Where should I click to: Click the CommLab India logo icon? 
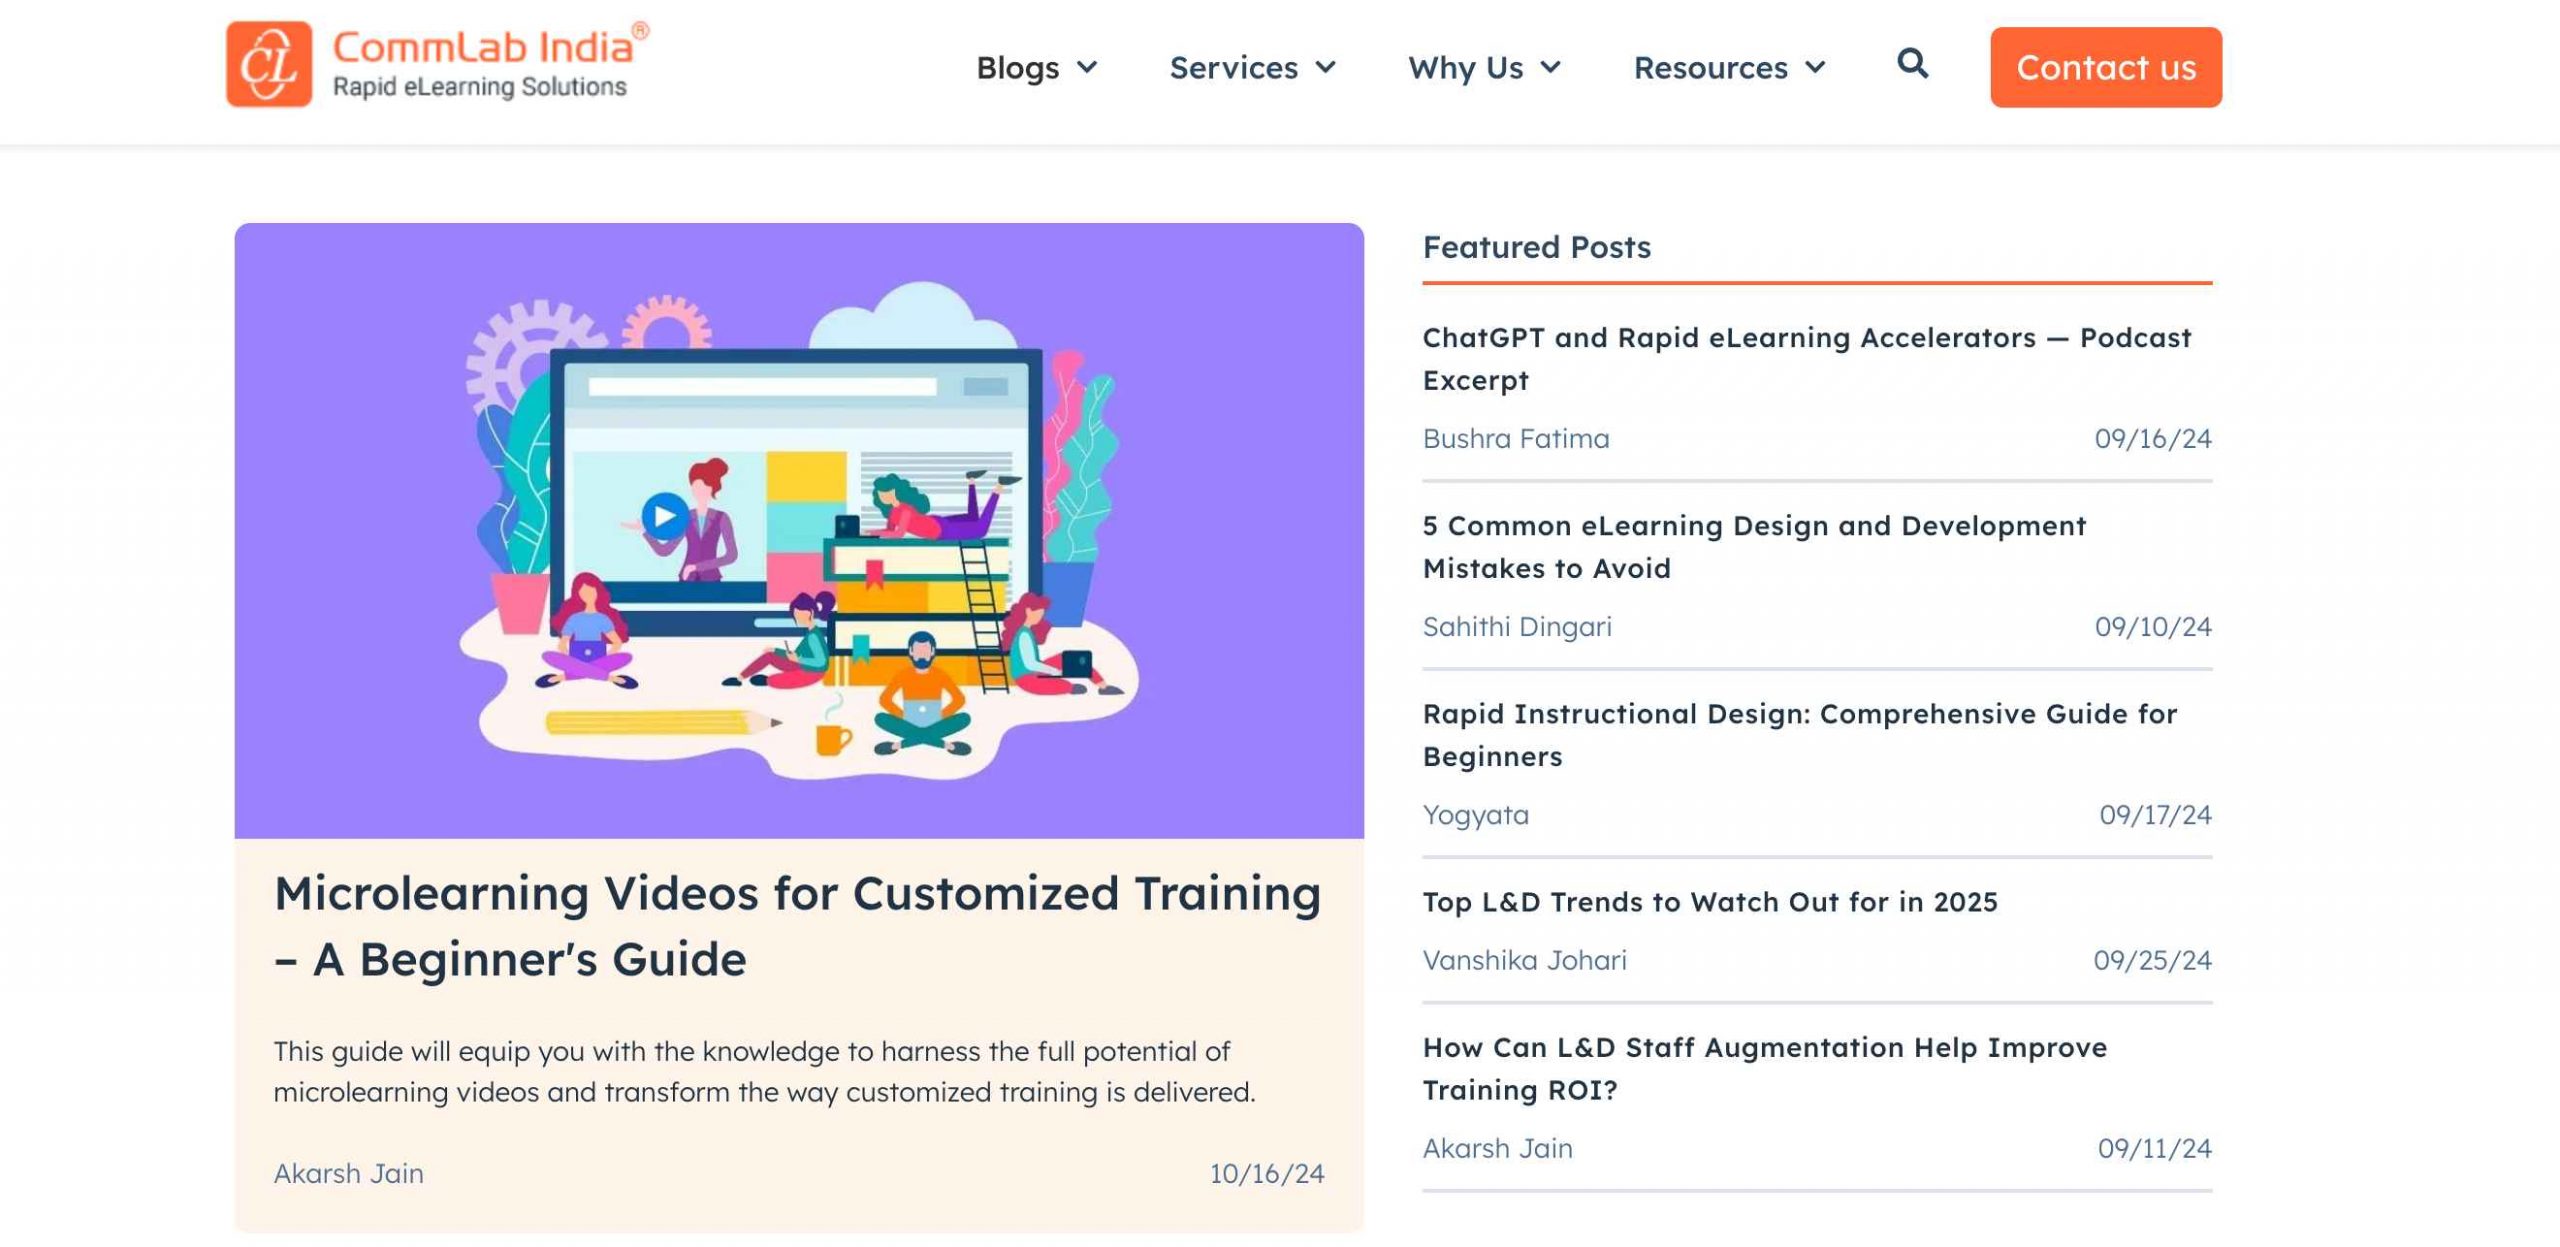(x=268, y=64)
